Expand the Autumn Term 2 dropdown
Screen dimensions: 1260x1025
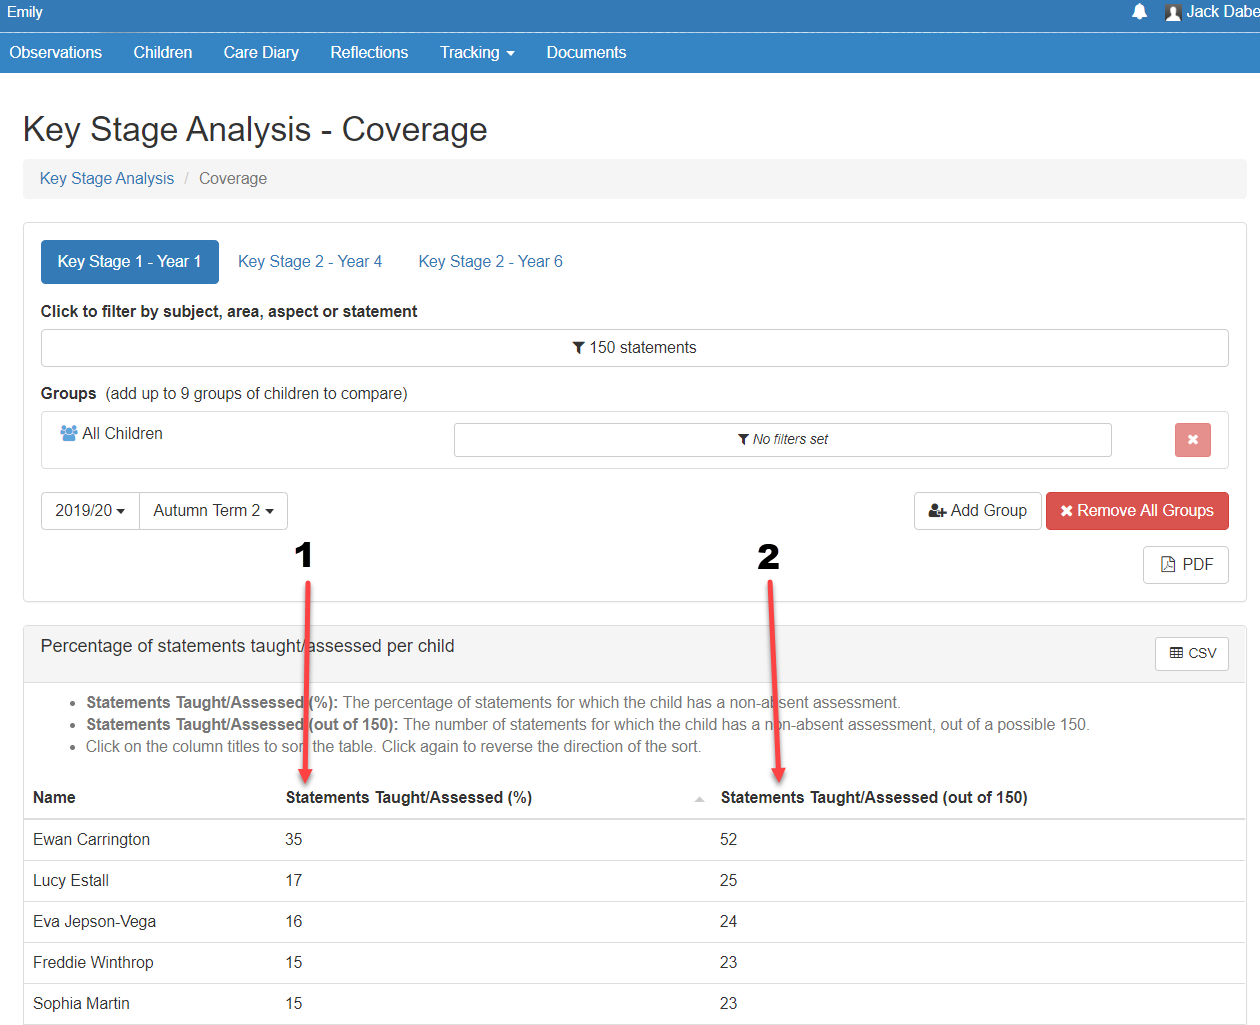tap(213, 511)
